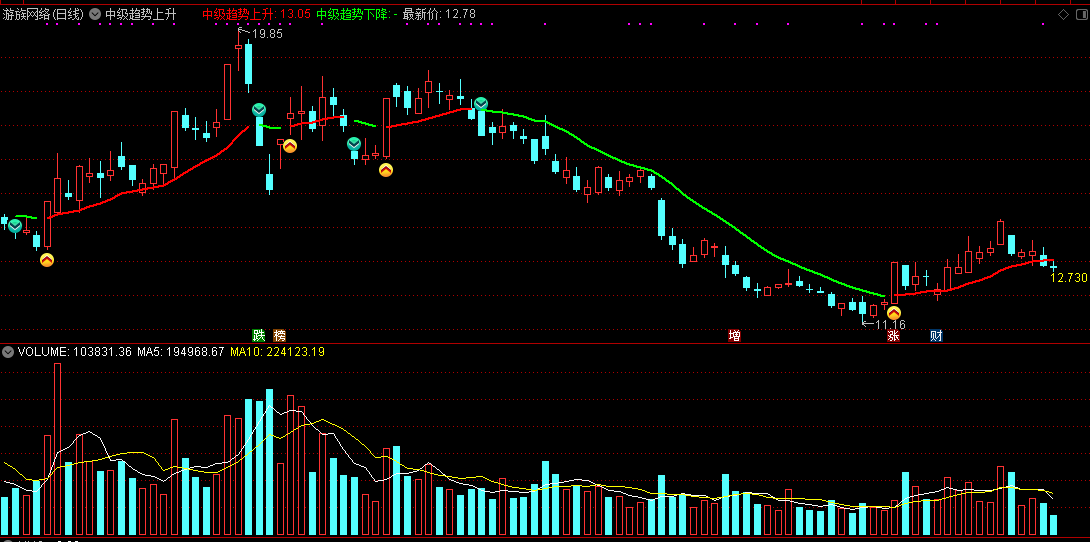Click the 19.85 high price label
Screen dimensions: 1090x542
(x=268, y=33)
